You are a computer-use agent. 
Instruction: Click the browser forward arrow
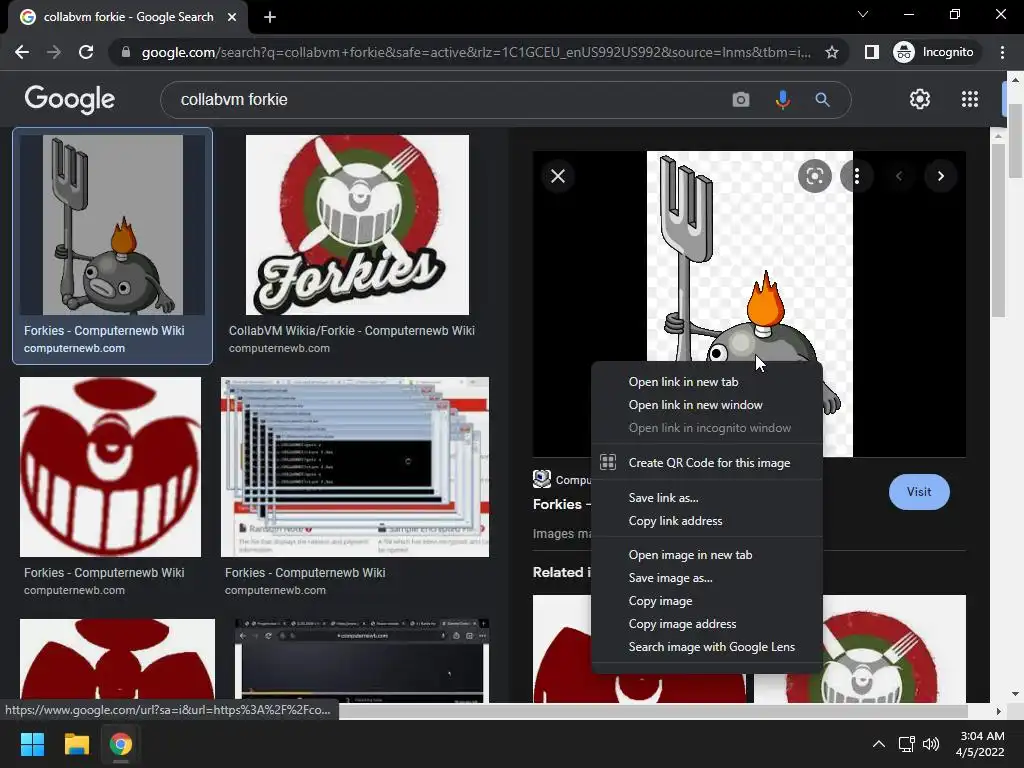point(54,52)
